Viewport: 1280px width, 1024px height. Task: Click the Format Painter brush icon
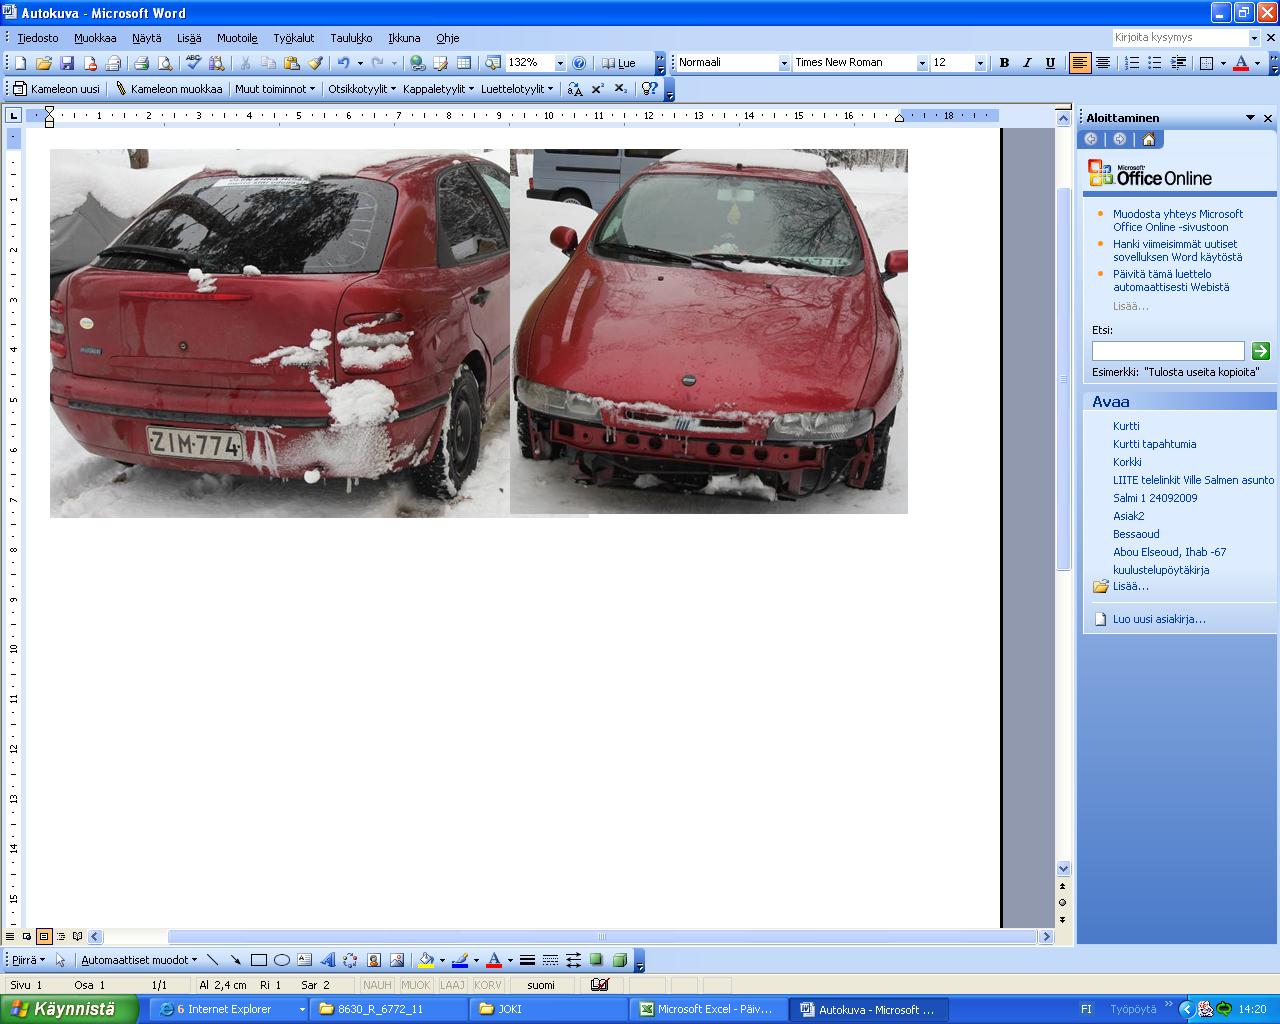click(x=315, y=63)
